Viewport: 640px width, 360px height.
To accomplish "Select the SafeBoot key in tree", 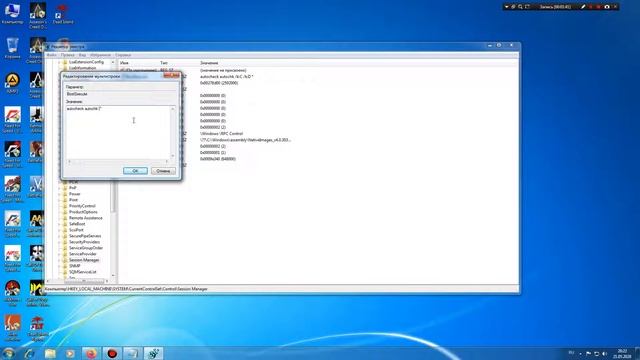I will tap(77, 224).
